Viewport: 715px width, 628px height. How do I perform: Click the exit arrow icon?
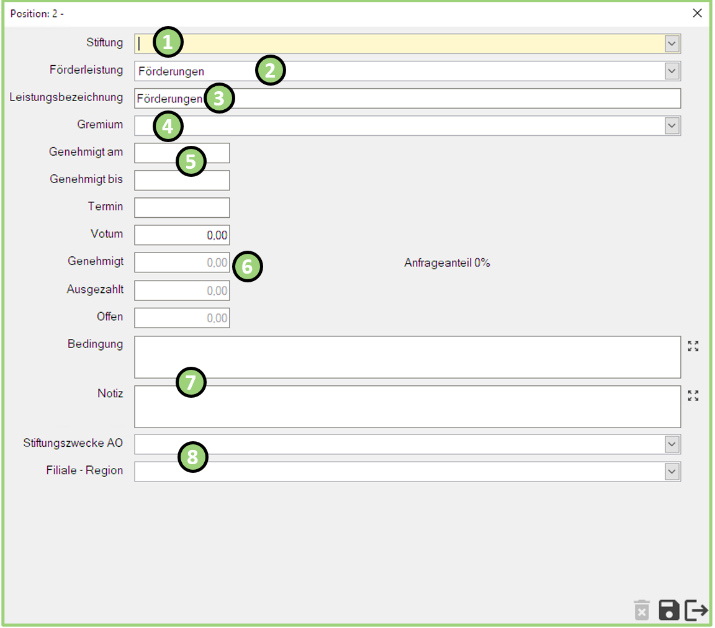[696, 610]
